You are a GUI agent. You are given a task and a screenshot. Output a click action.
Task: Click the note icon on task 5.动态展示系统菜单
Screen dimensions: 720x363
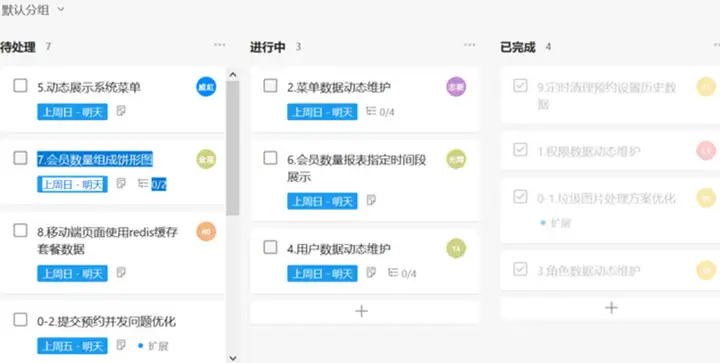point(121,111)
